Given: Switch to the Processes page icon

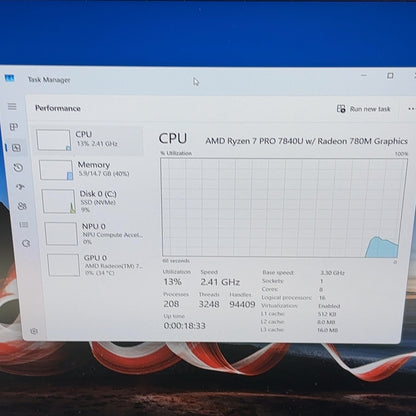Looking at the screenshot, I should click(14, 127).
